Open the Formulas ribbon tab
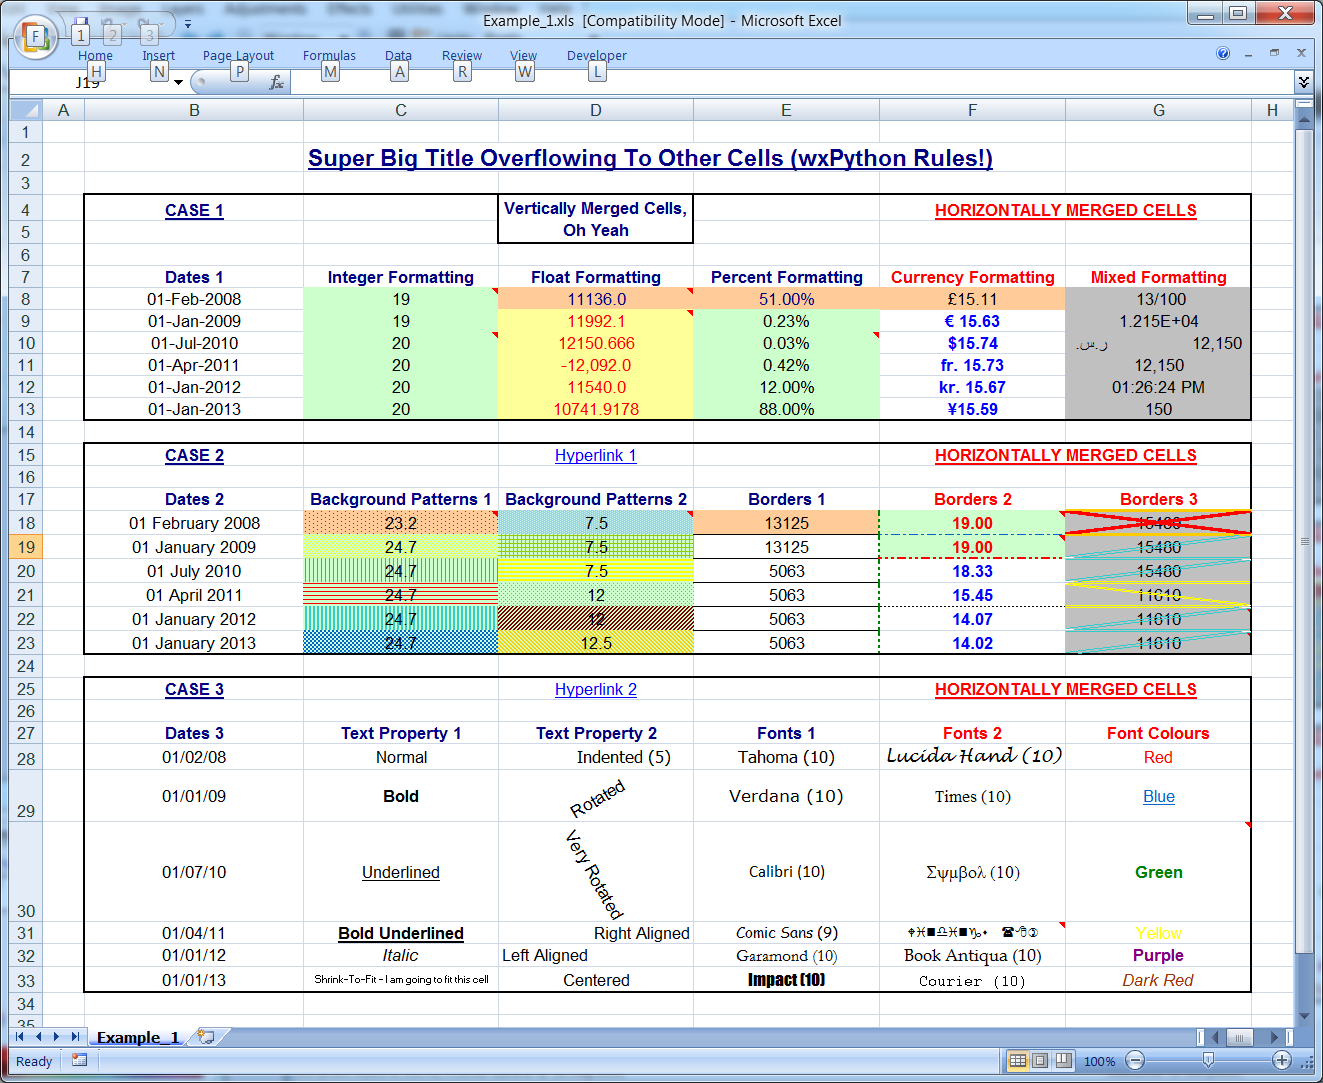 [x=329, y=56]
